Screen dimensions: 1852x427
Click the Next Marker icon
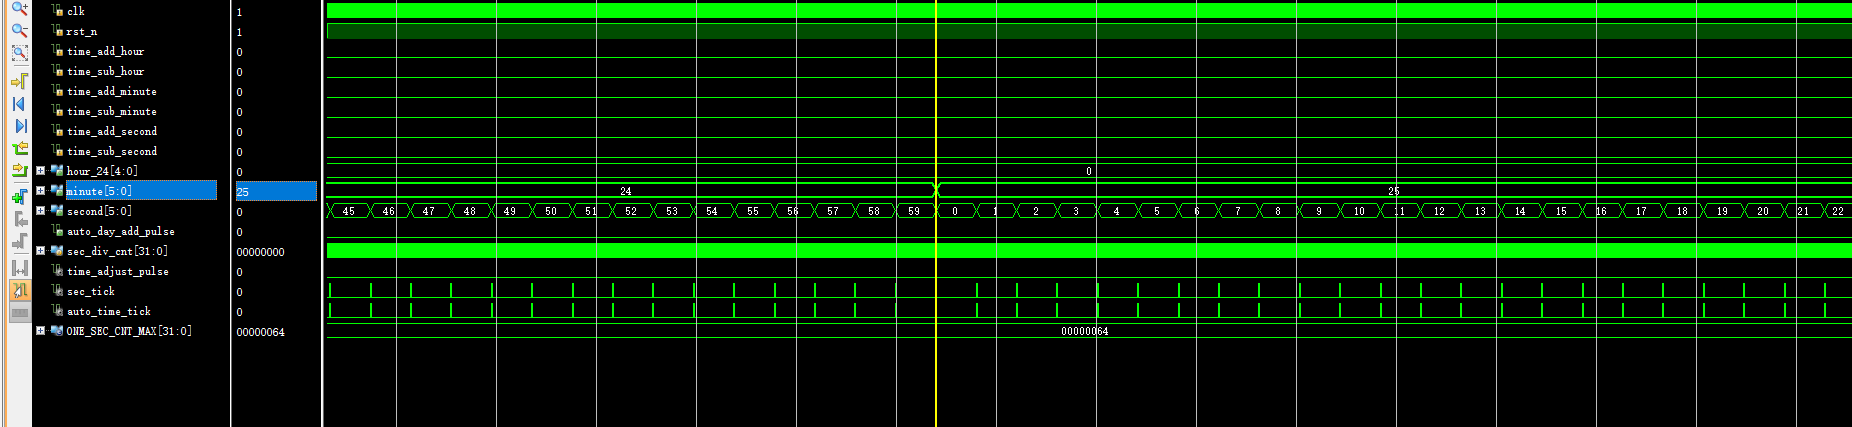(x=19, y=242)
